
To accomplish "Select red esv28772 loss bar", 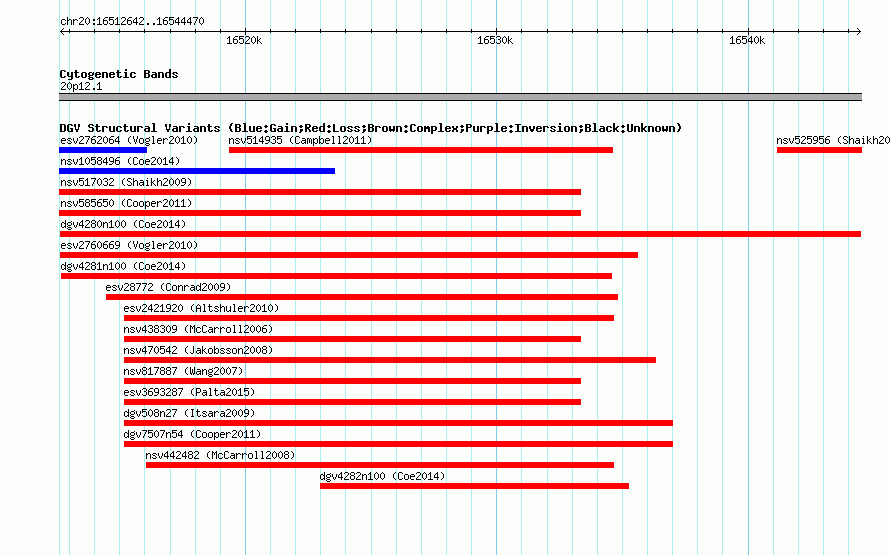I will pos(362,297).
